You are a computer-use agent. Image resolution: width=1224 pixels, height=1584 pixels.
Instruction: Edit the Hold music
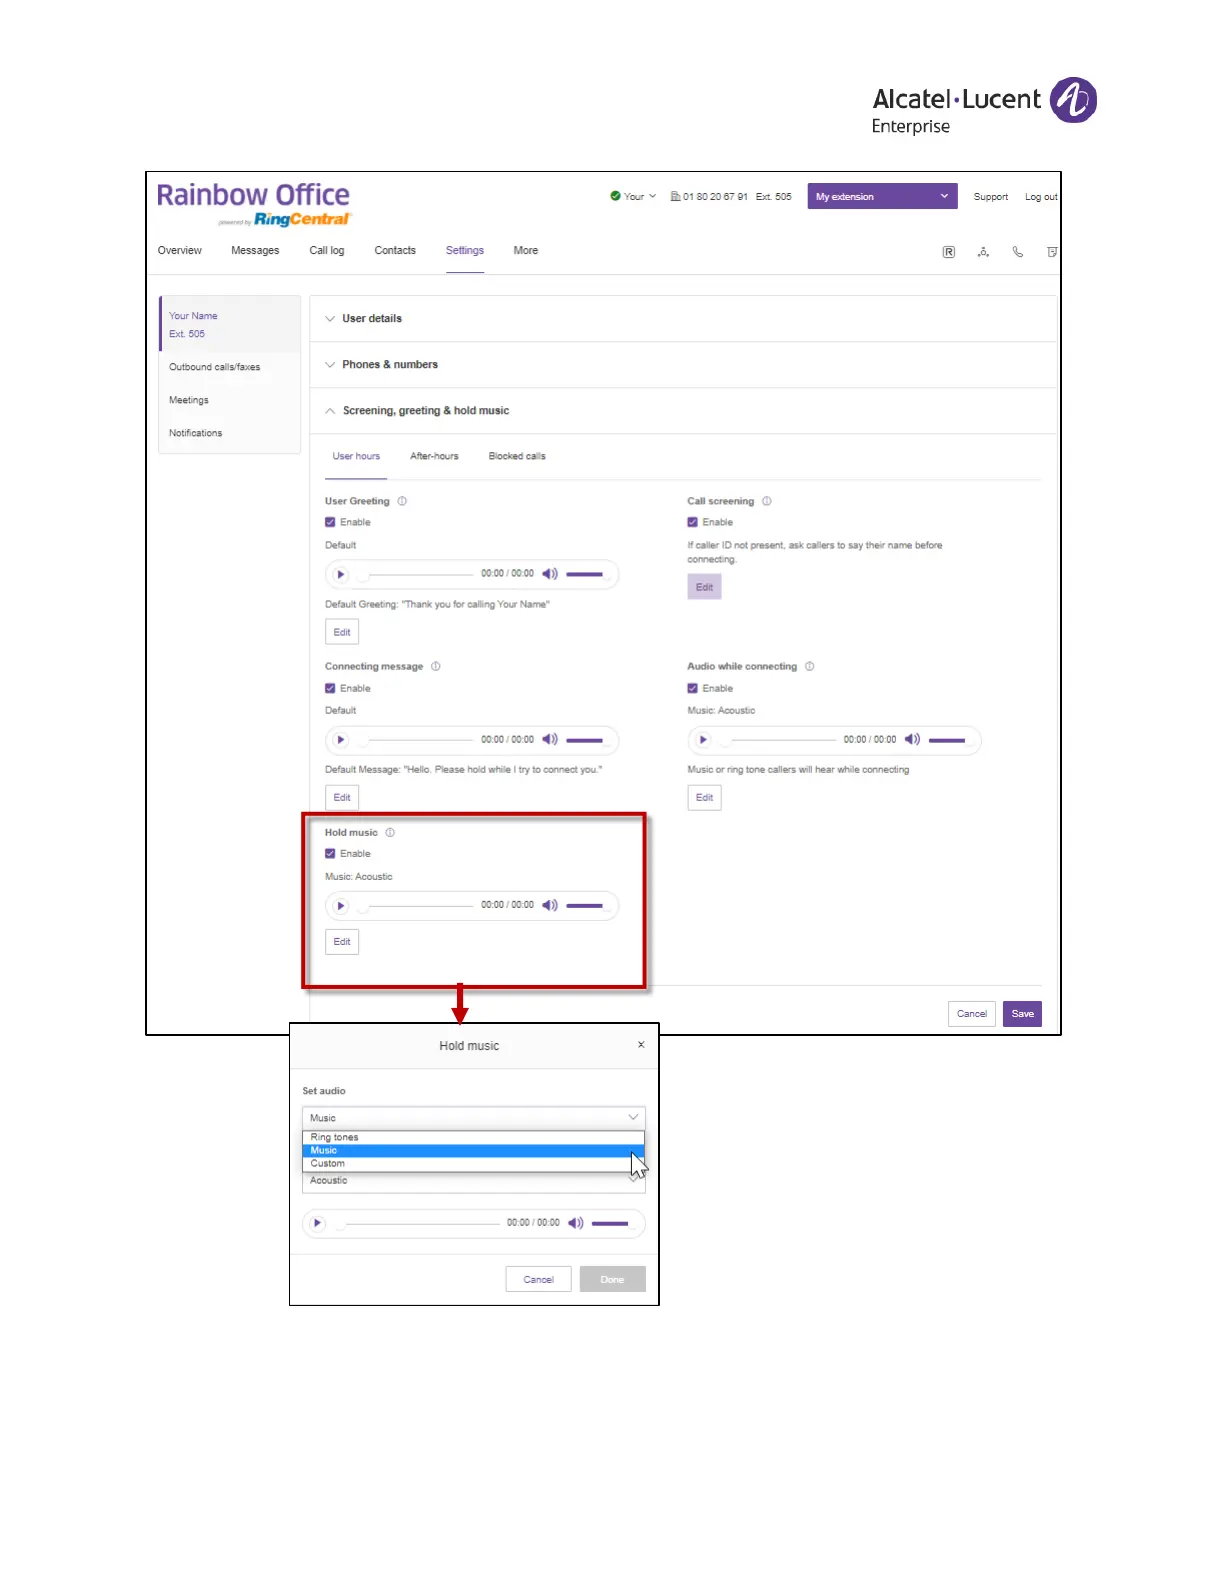coord(342,942)
